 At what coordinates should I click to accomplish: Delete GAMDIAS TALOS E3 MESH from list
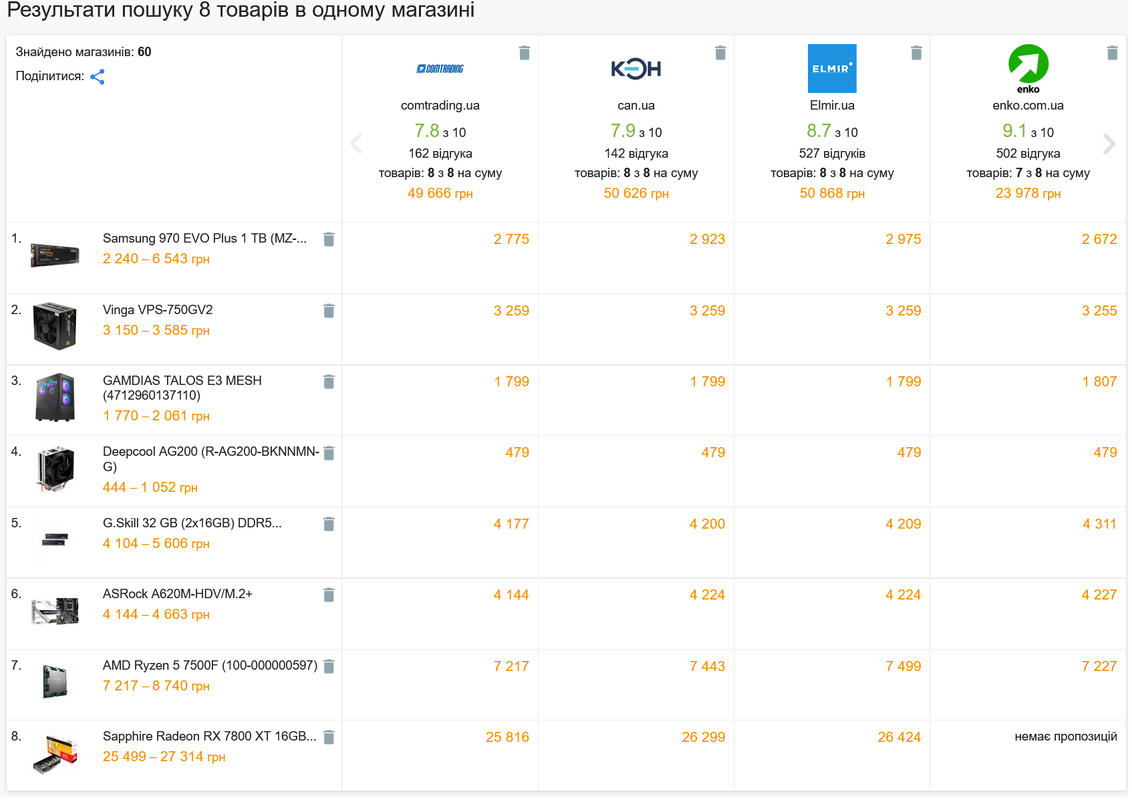point(329,382)
